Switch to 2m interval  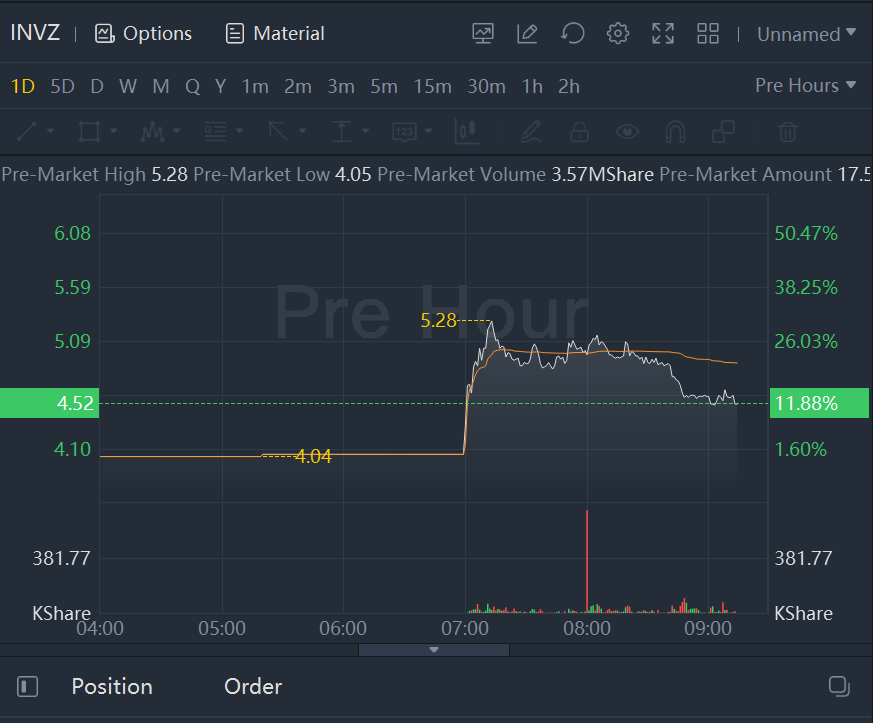[298, 86]
